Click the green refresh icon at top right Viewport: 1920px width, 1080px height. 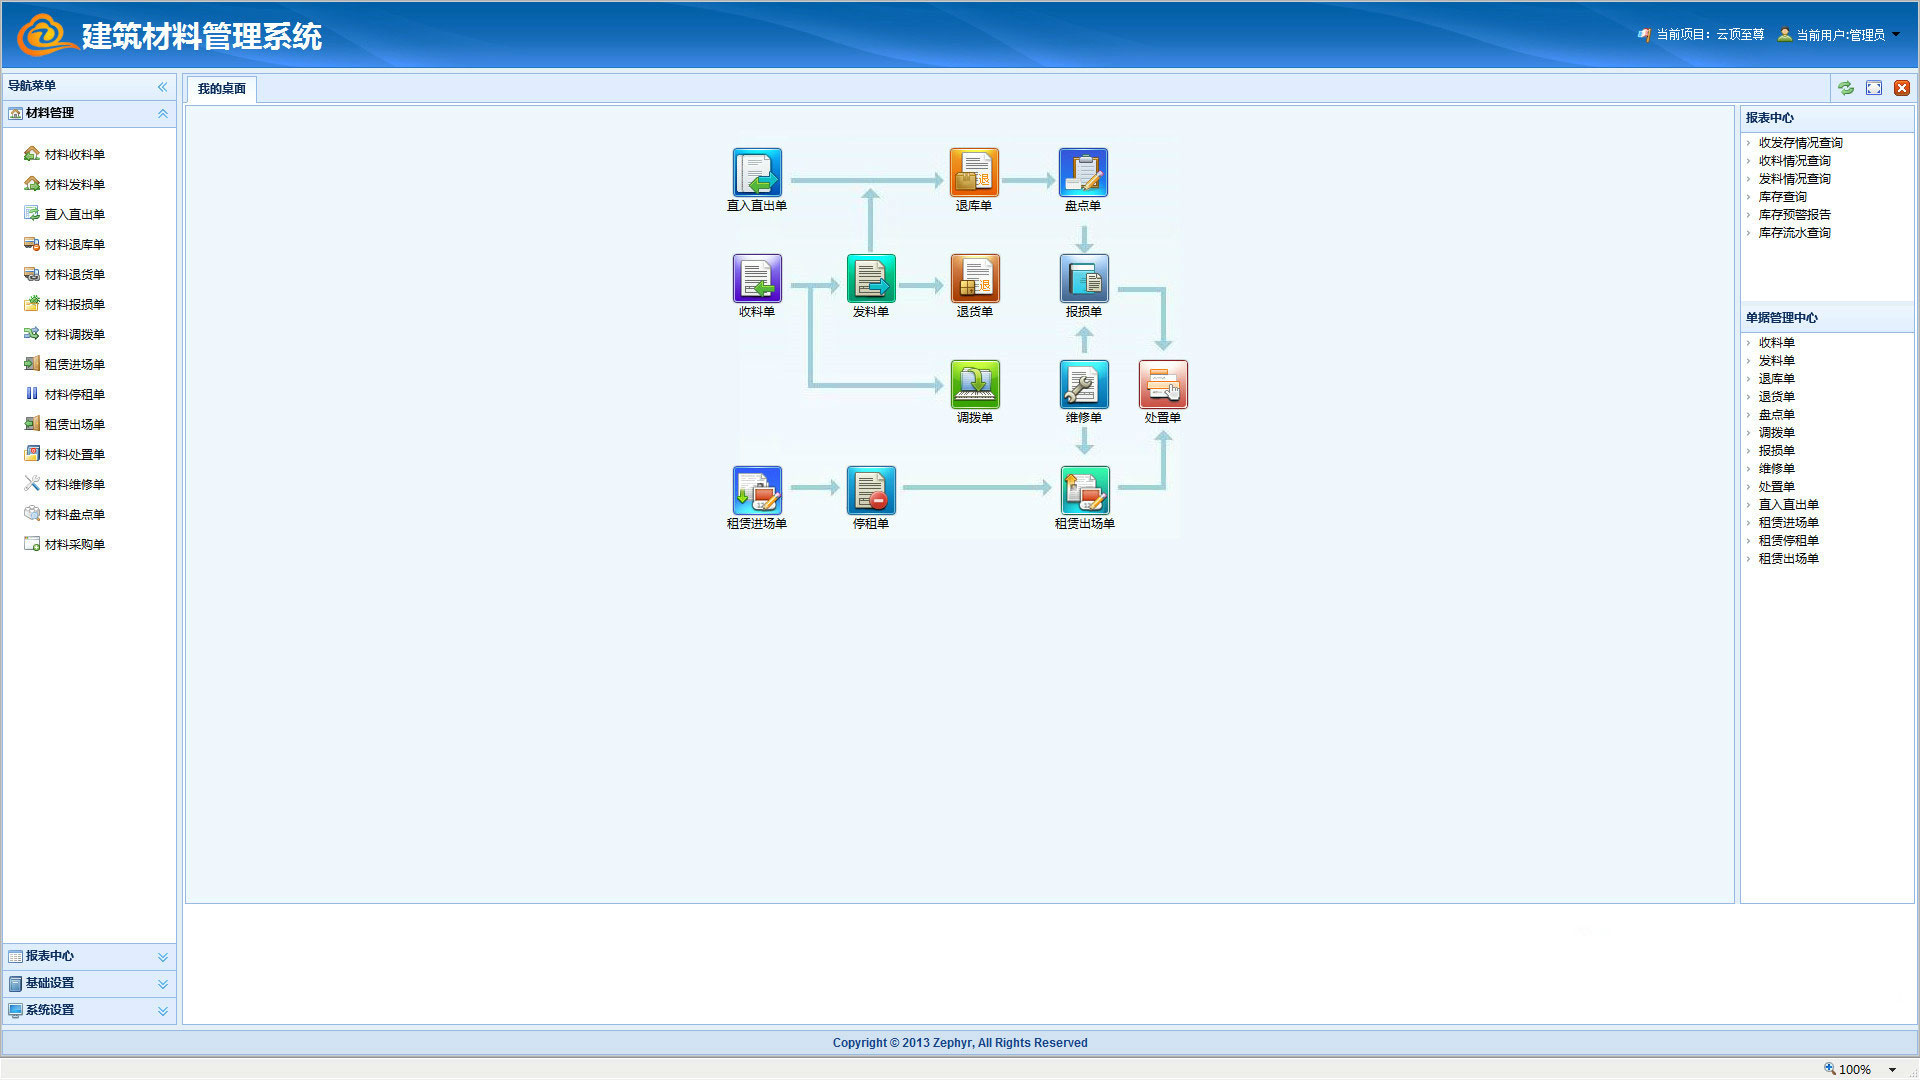[x=1846, y=88]
